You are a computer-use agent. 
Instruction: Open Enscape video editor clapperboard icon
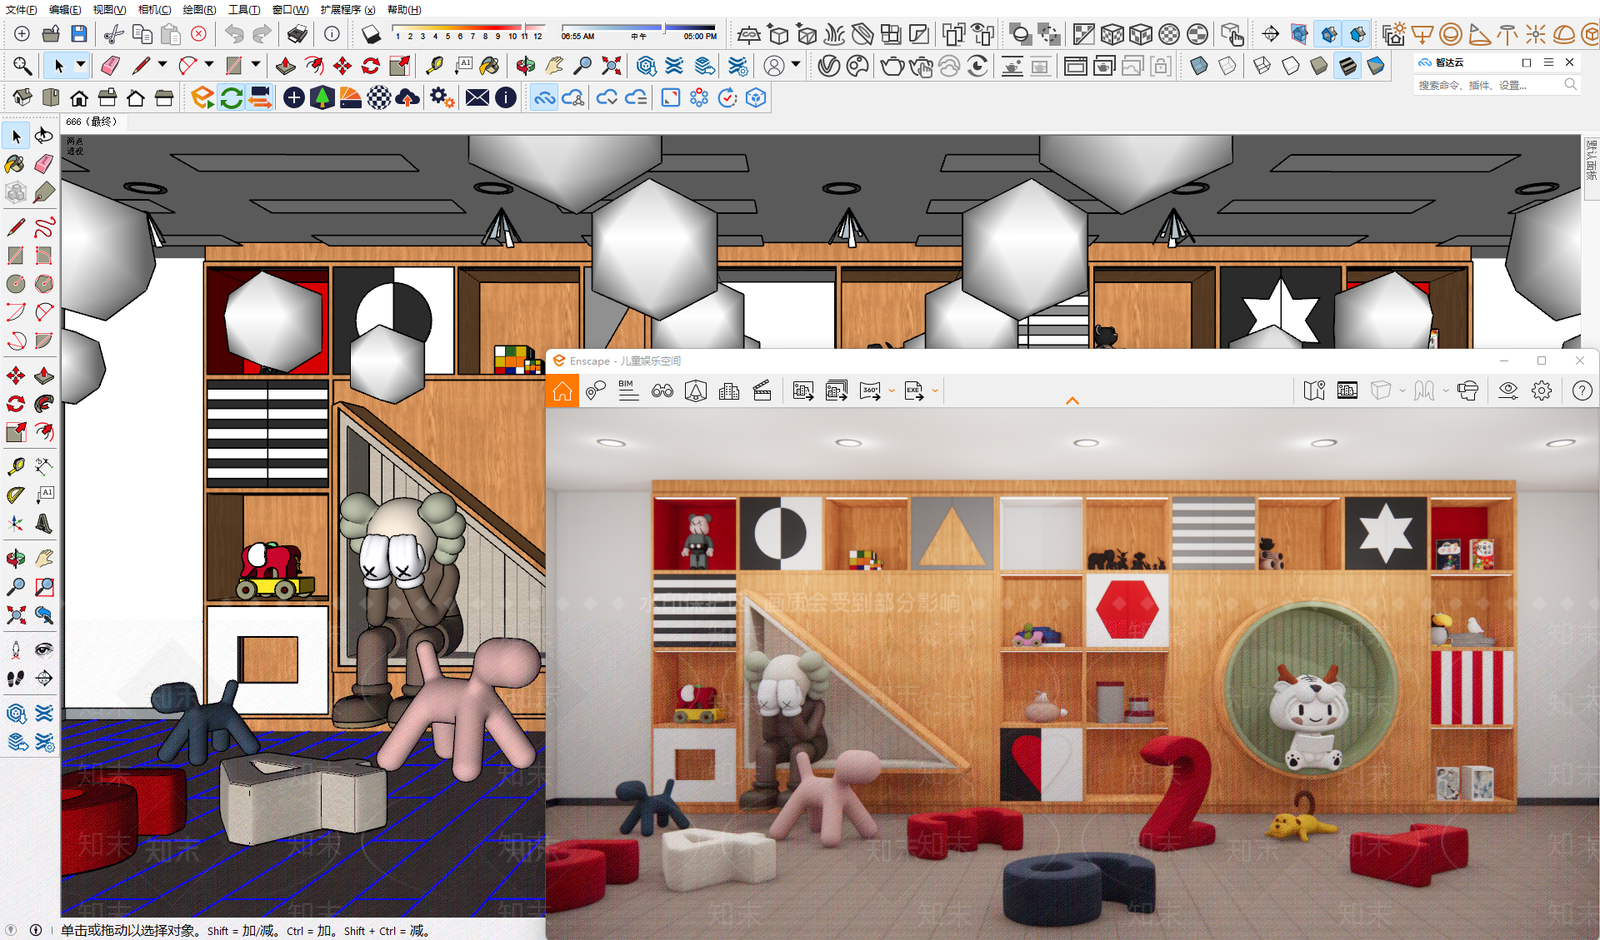coord(762,391)
